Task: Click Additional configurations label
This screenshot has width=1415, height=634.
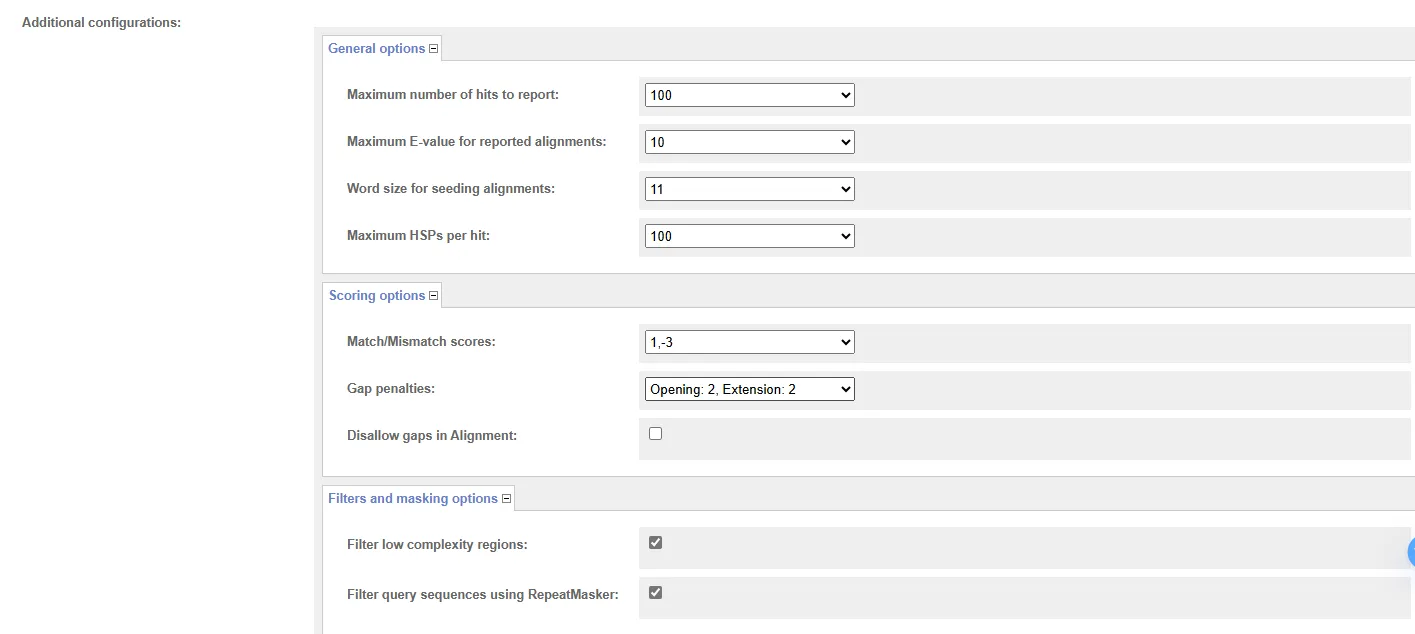Action: pos(101,22)
